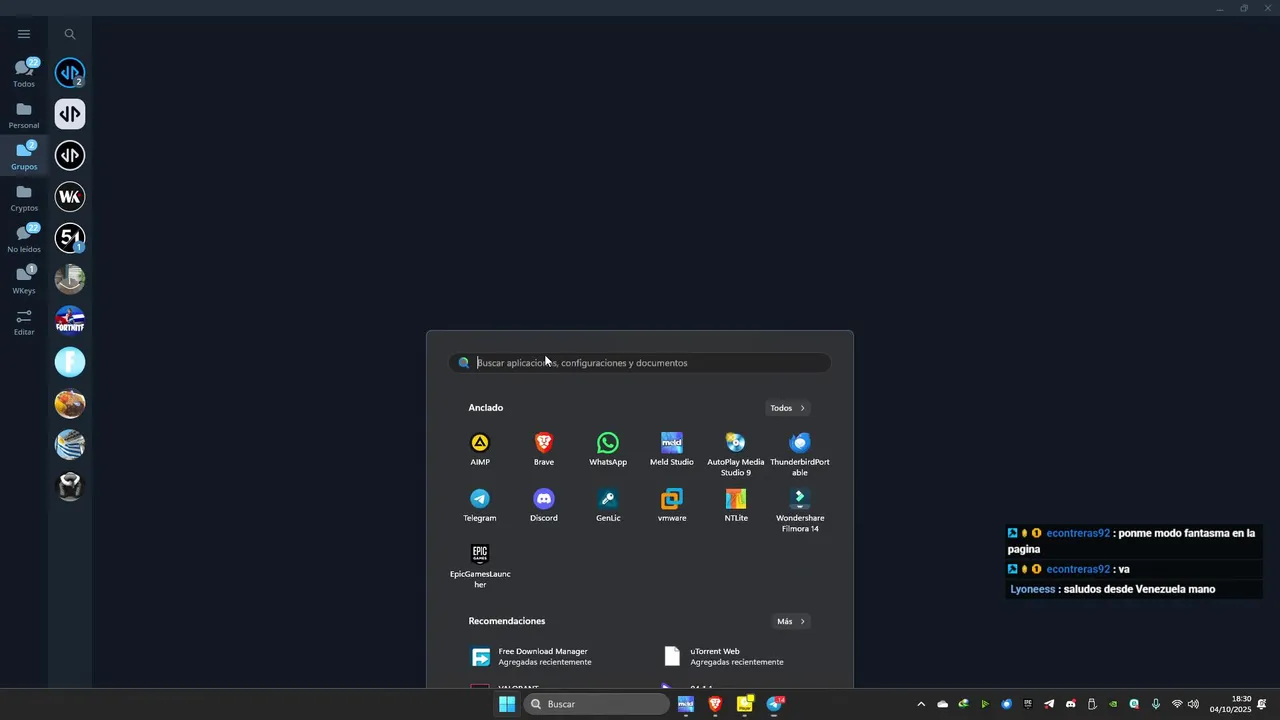Open Meld Studio pinned app
Screen dimensions: 1280x720
pos(672,449)
